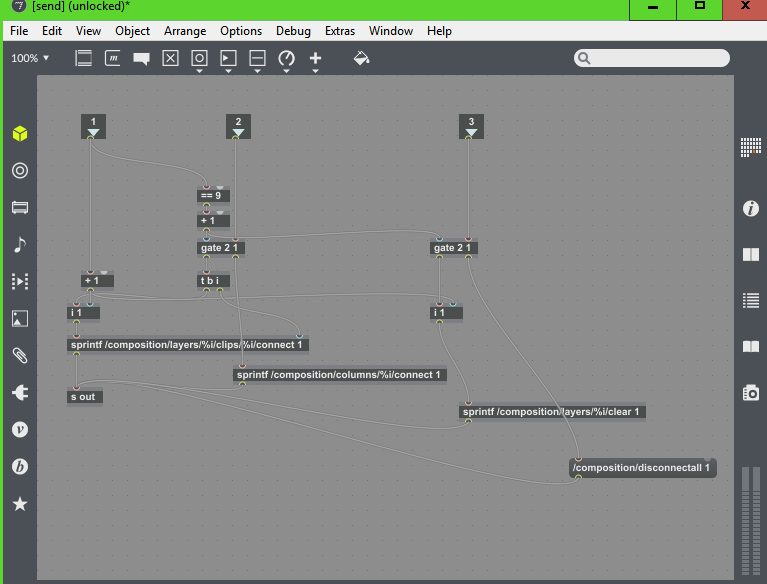The height and width of the screenshot is (584, 767).
Task: Open the Plug-ins plug icon panel
Action: (19, 393)
